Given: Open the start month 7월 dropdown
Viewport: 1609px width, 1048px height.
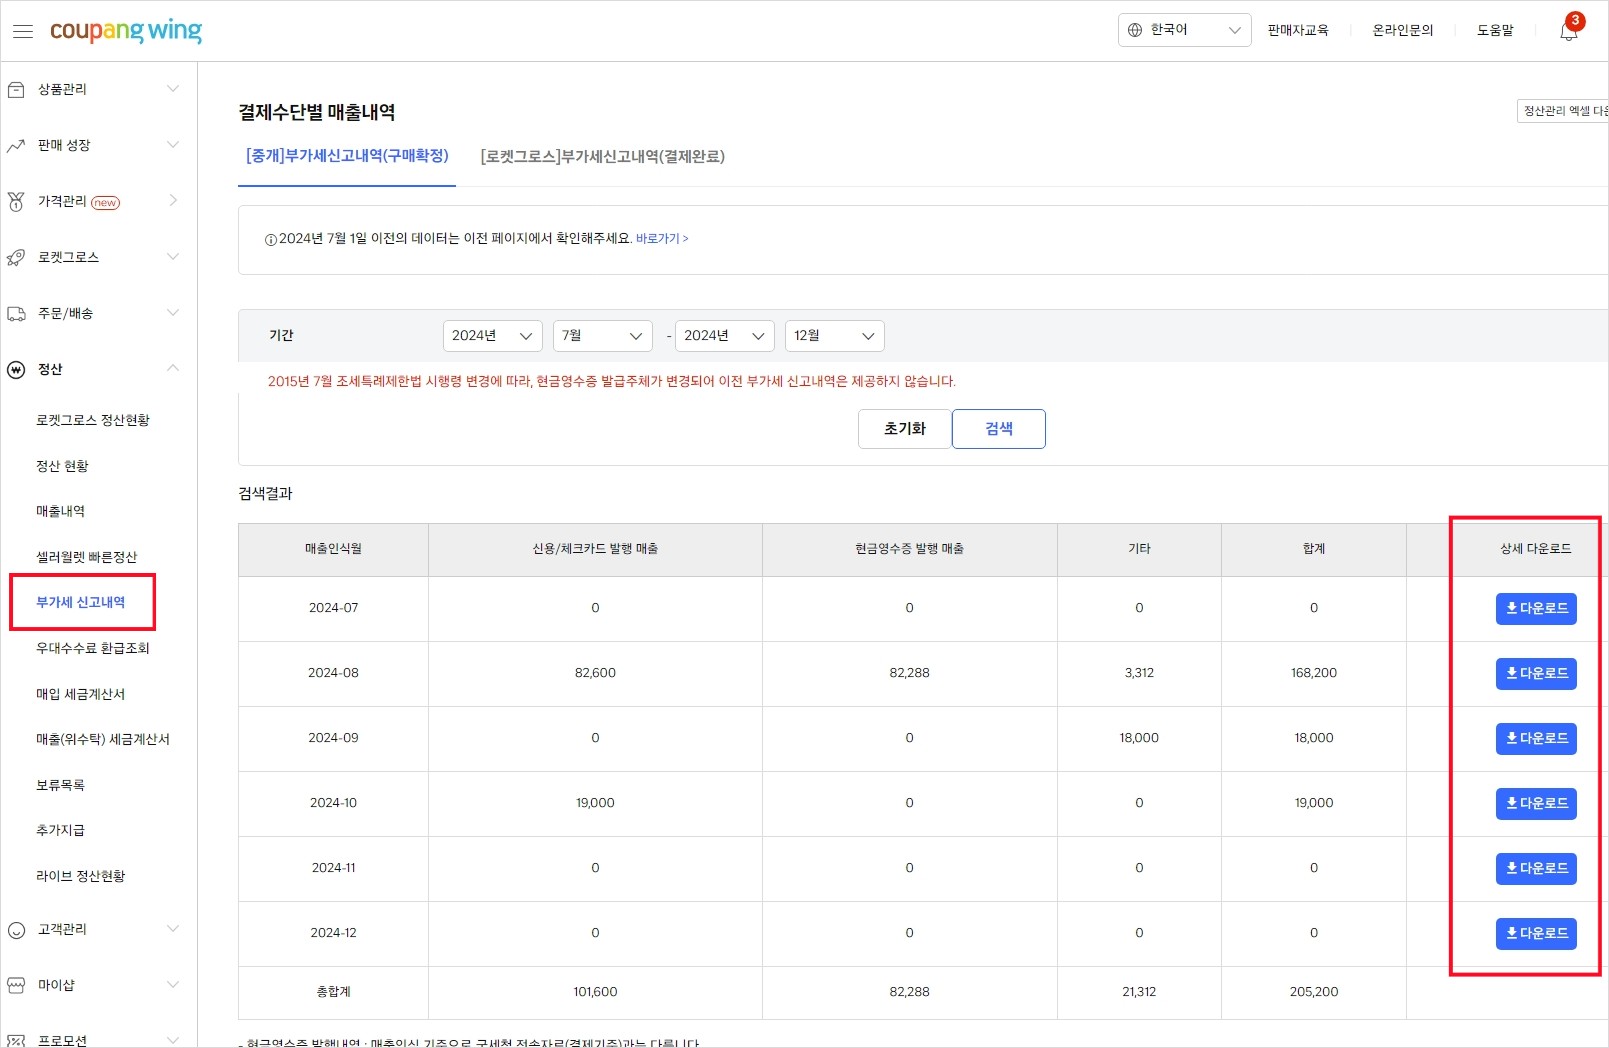Looking at the screenshot, I should pyautogui.click(x=602, y=336).
